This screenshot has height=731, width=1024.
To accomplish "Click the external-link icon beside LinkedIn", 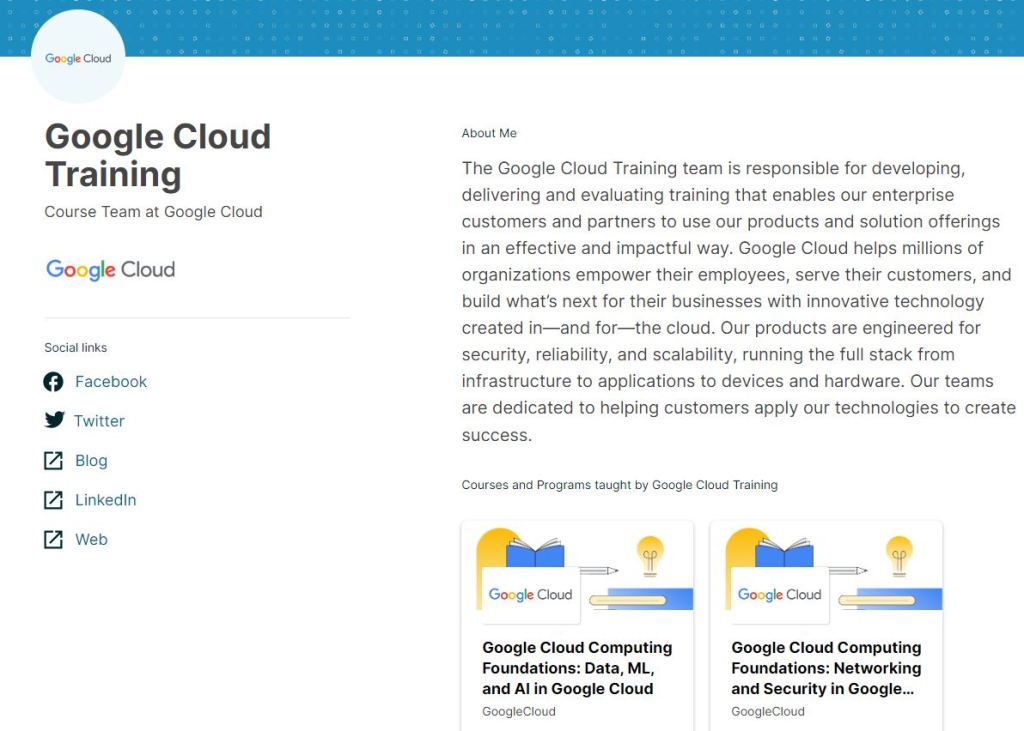I will [54, 500].
